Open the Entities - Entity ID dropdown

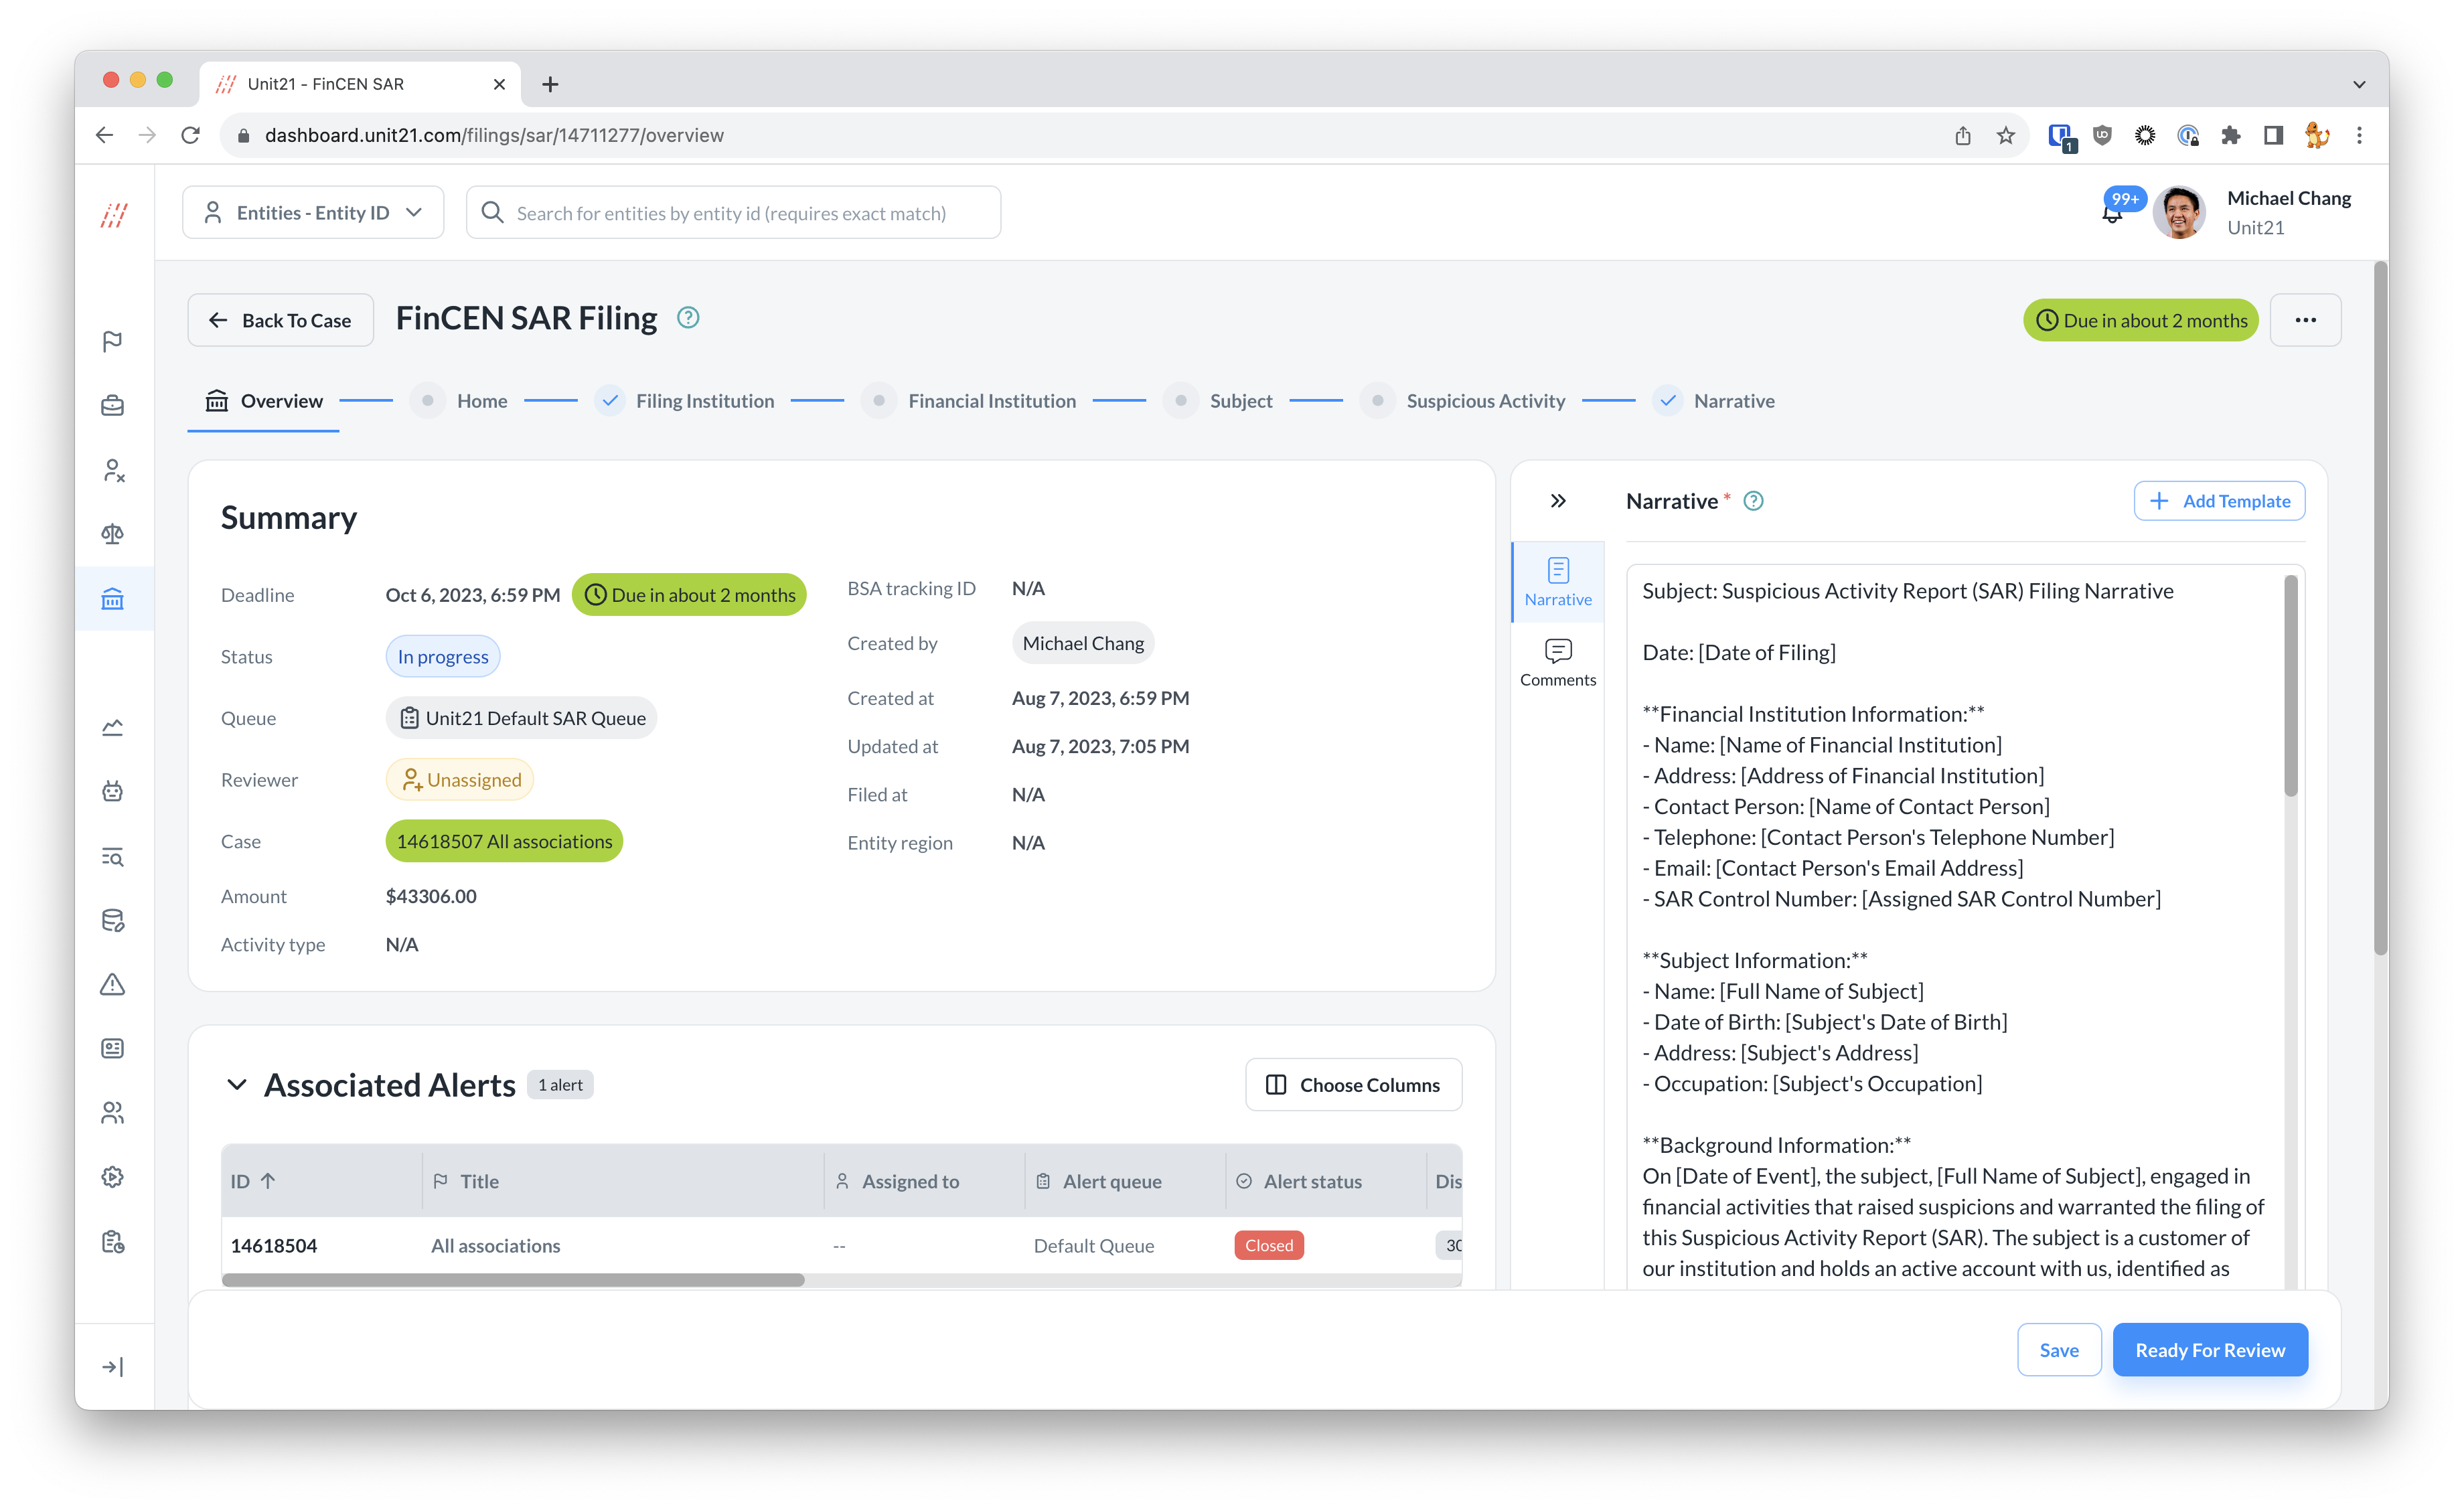coord(313,213)
